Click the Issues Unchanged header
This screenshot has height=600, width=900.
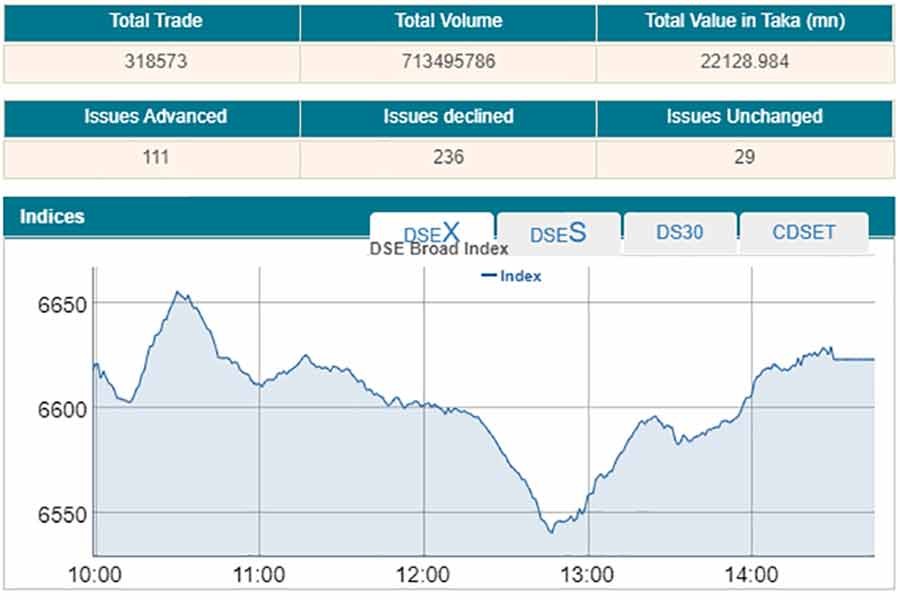pyautogui.click(x=745, y=116)
